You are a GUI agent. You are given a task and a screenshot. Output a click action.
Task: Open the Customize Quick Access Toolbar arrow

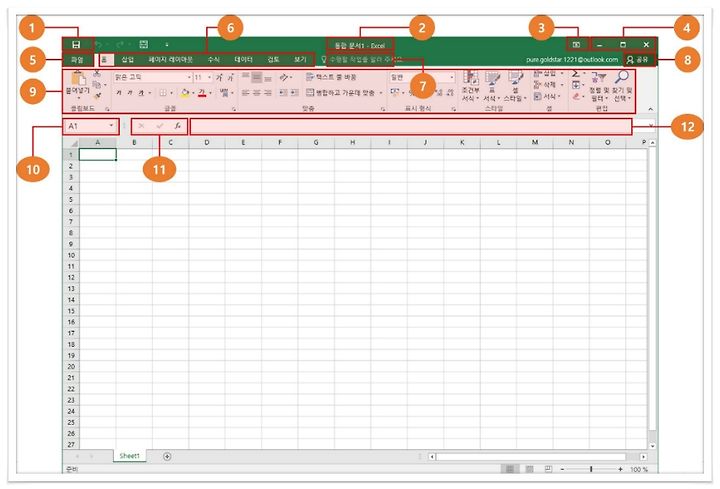(x=167, y=45)
